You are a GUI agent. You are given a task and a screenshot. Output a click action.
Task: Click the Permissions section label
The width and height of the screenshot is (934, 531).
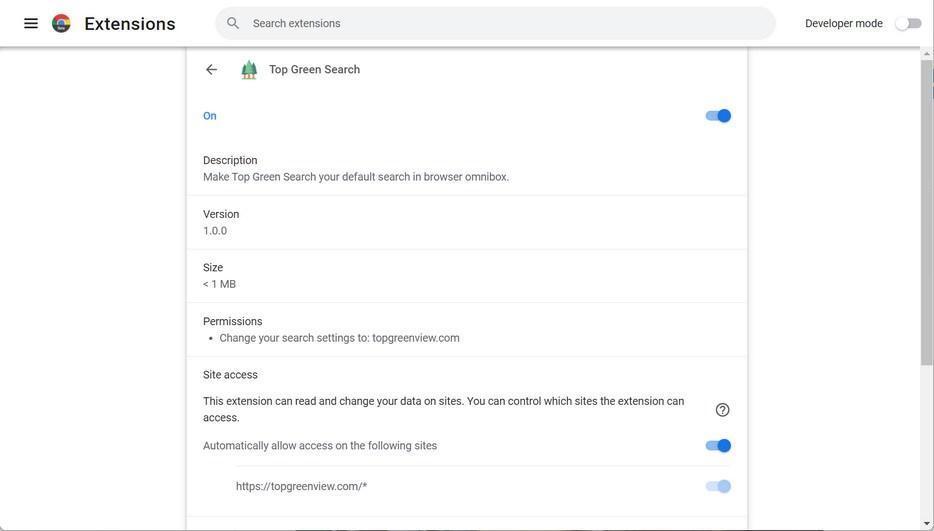(232, 322)
